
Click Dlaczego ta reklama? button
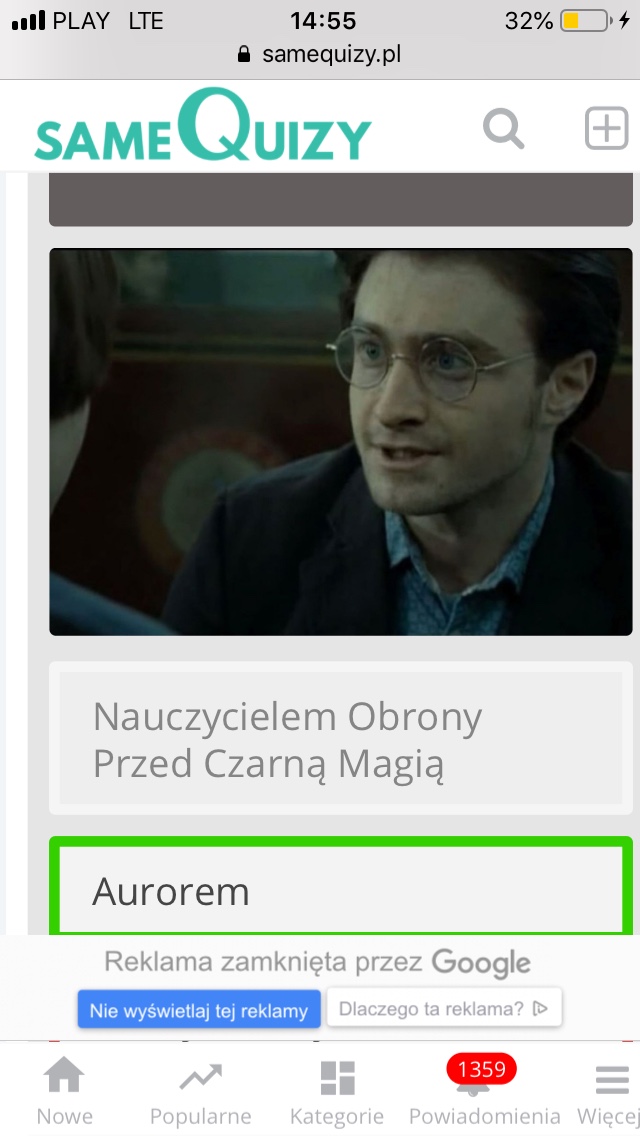[x=444, y=1008]
